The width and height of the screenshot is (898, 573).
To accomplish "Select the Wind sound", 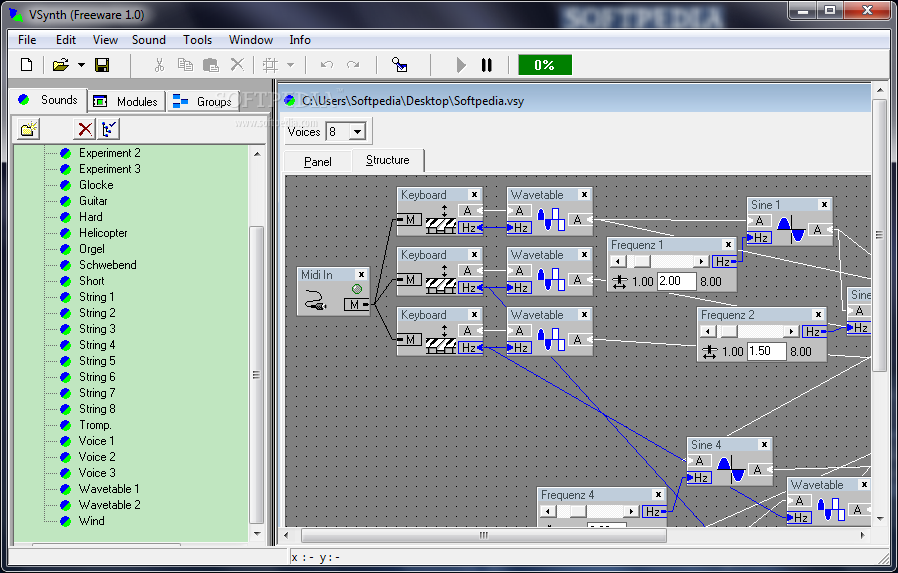I will click(92, 521).
